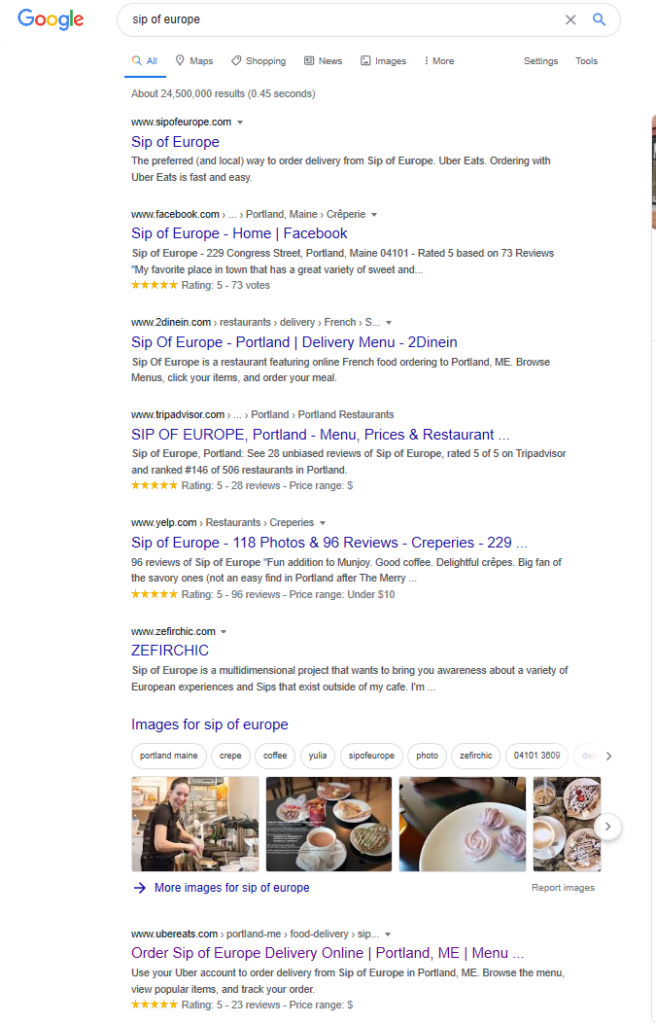656x1024 pixels.
Task: Click More images for sip of europe
Action: (231, 888)
